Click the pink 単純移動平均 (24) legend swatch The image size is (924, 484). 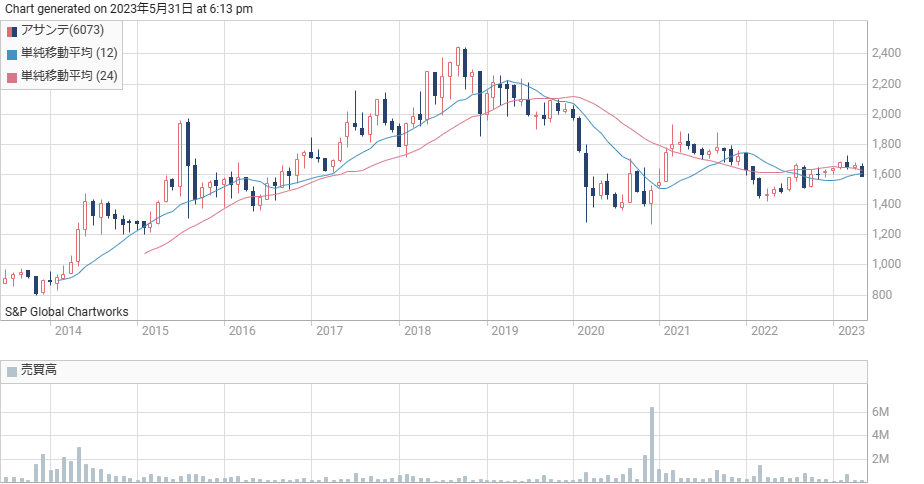pyautogui.click(x=12, y=77)
